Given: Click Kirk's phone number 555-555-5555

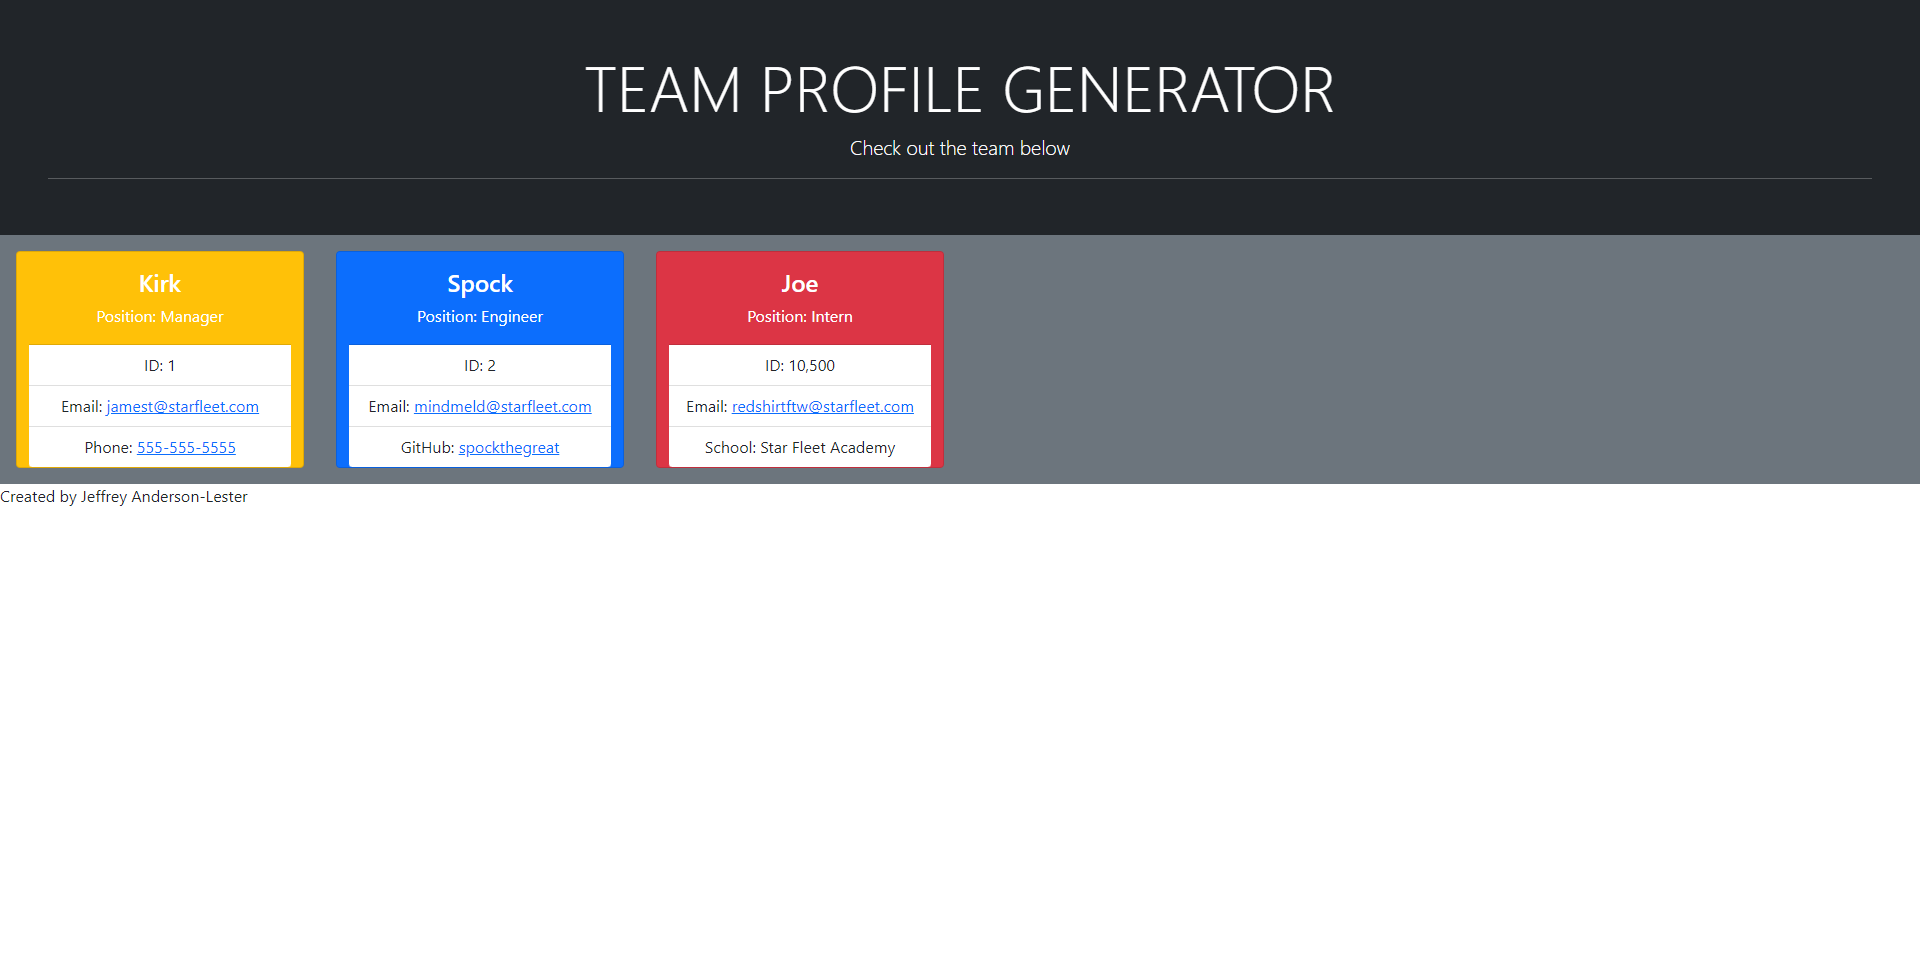Looking at the screenshot, I should (186, 448).
